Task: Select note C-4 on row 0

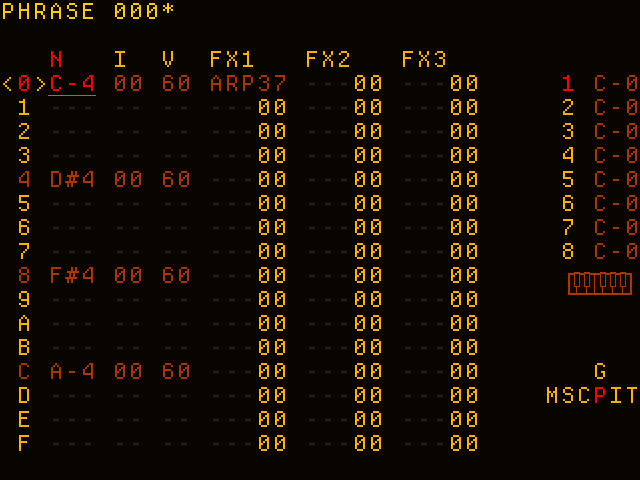Action: [x=72, y=84]
